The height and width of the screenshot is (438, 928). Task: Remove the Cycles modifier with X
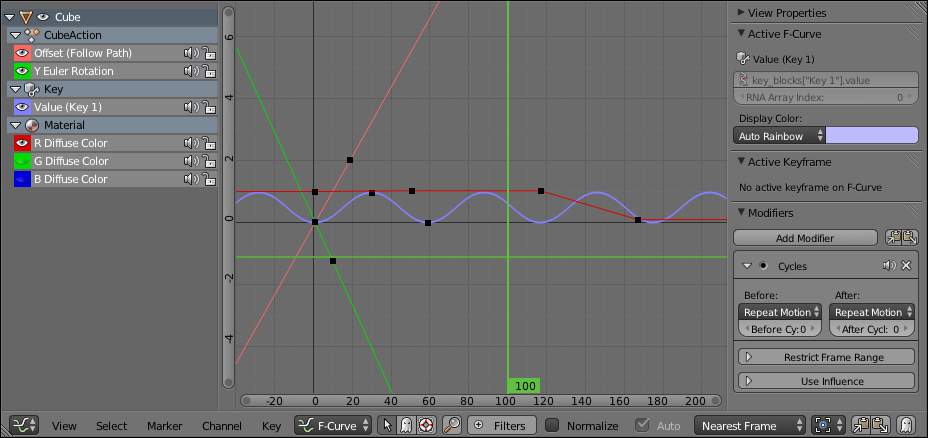[906, 266]
